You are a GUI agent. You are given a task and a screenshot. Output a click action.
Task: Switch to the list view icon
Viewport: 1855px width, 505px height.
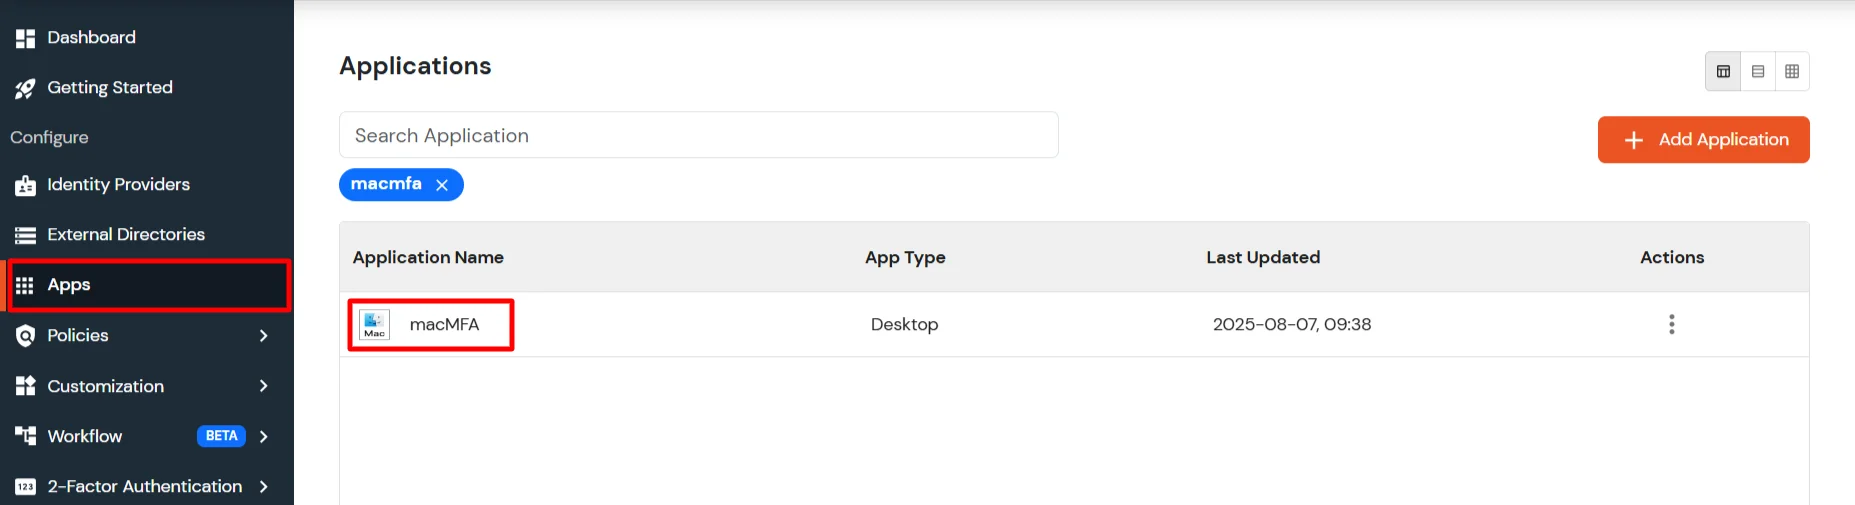[x=1758, y=72]
